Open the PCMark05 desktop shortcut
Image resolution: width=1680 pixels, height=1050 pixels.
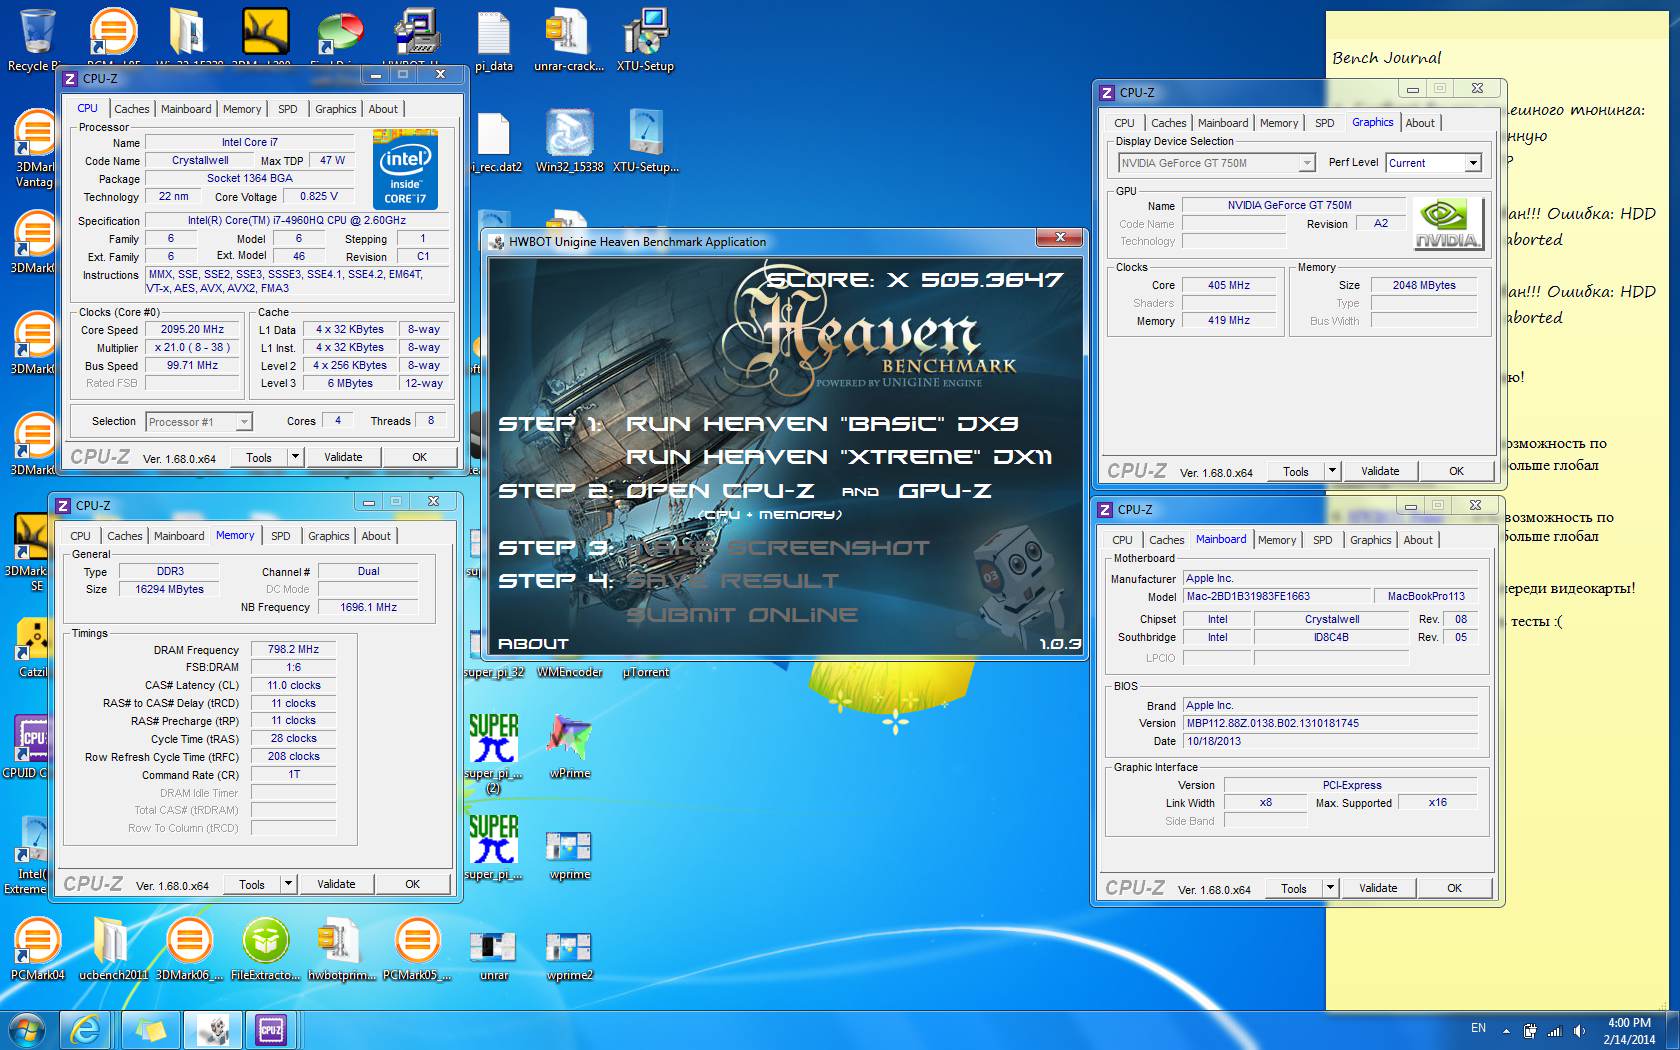pyautogui.click(x=417, y=948)
